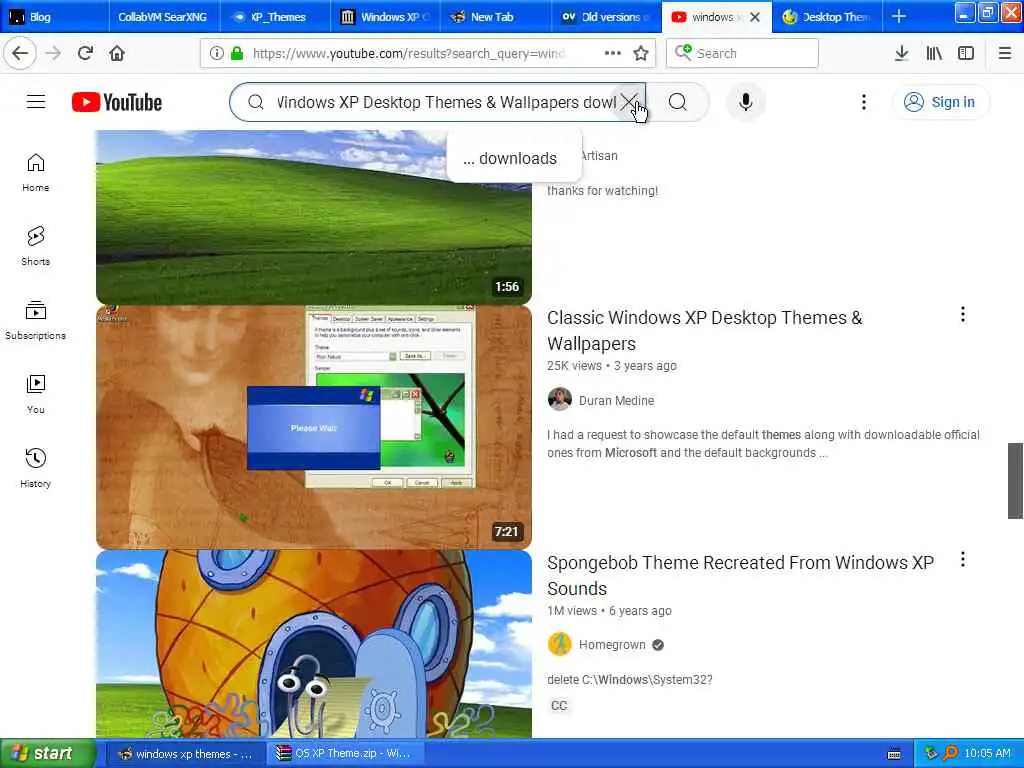Screen dimensions: 1024x768
Task: Open Homegrown channel name link
Action: tap(612, 645)
